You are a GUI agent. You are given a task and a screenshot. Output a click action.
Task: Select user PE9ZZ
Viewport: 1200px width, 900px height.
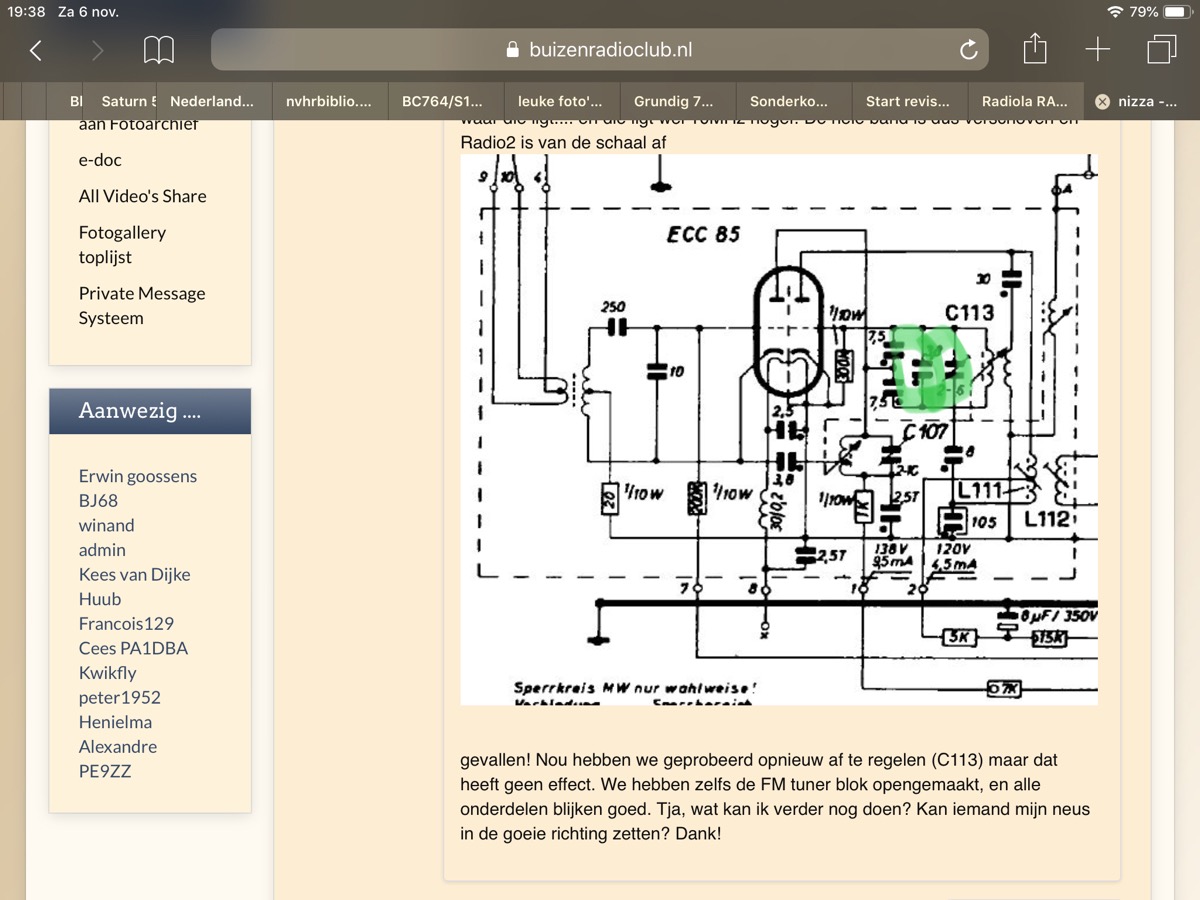coord(105,771)
